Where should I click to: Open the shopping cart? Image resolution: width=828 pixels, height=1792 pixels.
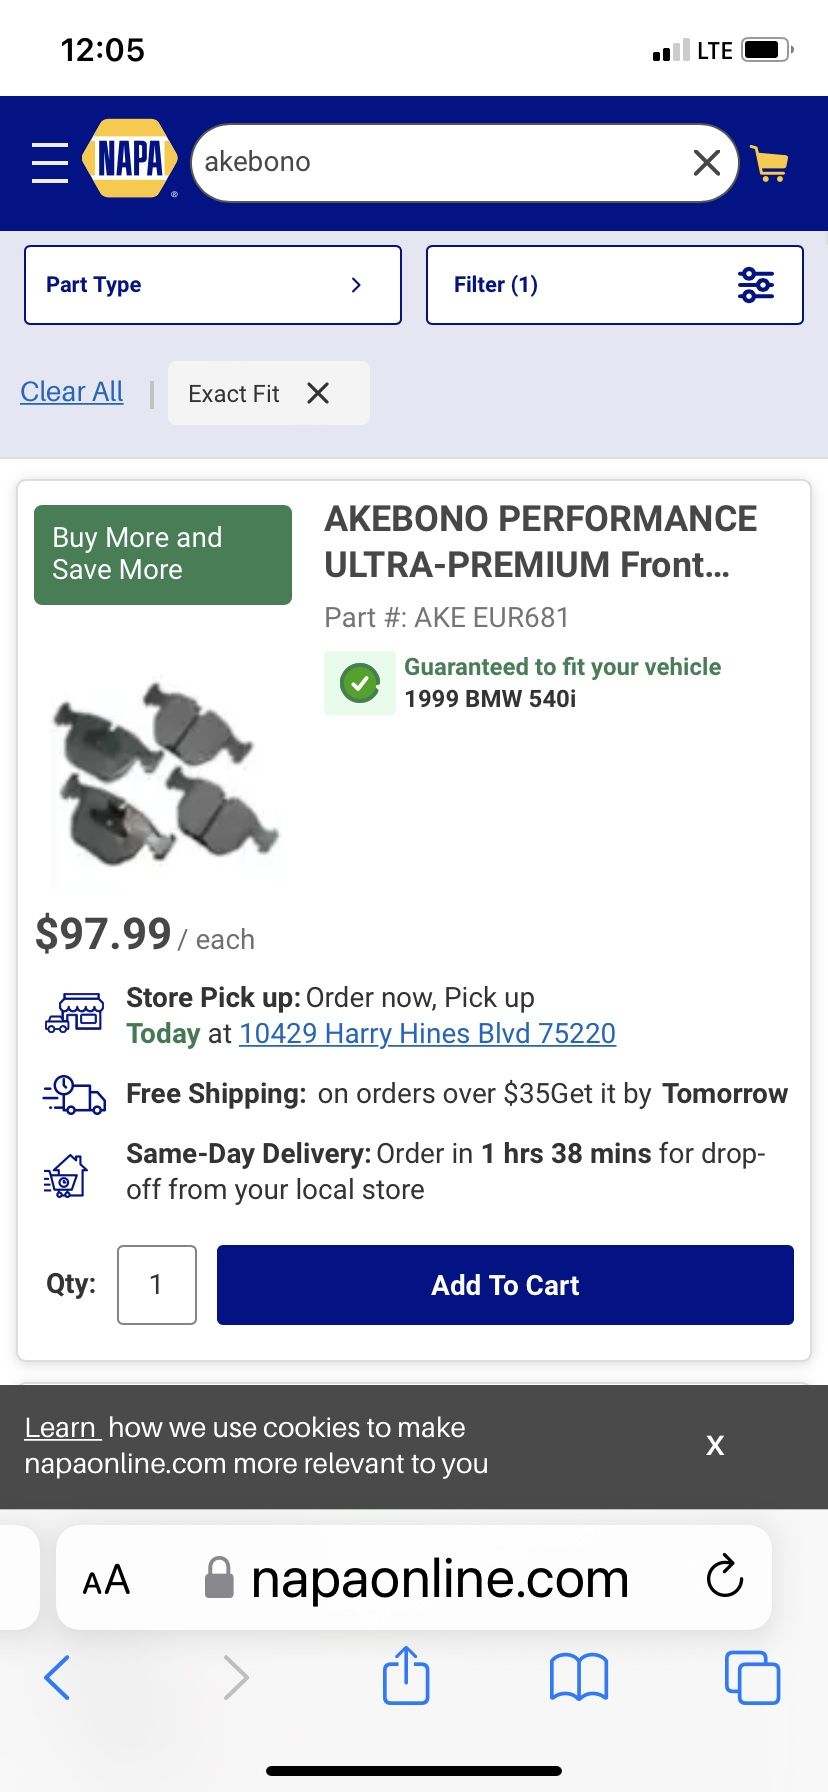coord(769,164)
